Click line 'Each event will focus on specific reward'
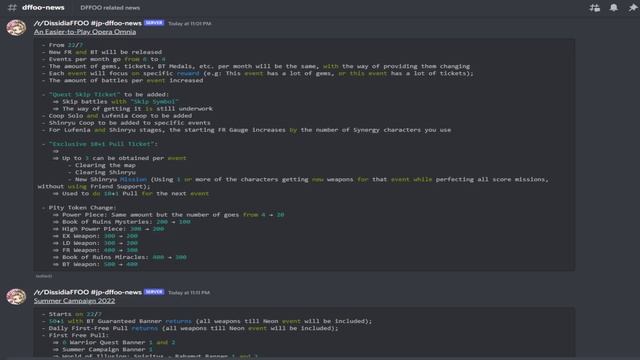The height and width of the screenshot is (360, 640). click(x=258, y=73)
